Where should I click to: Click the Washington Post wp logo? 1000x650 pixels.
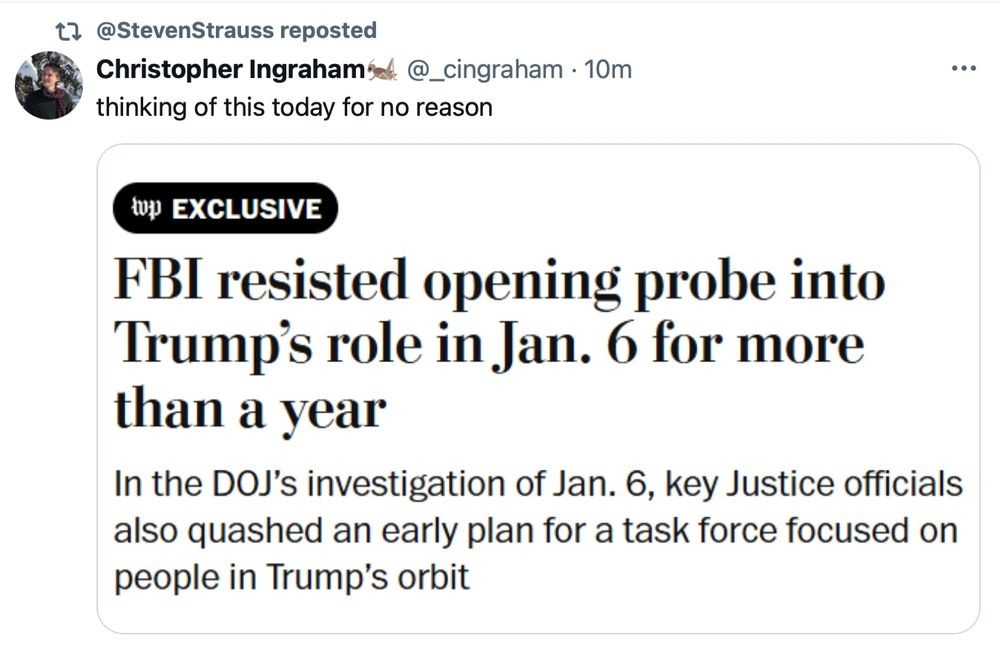(146, 208)
